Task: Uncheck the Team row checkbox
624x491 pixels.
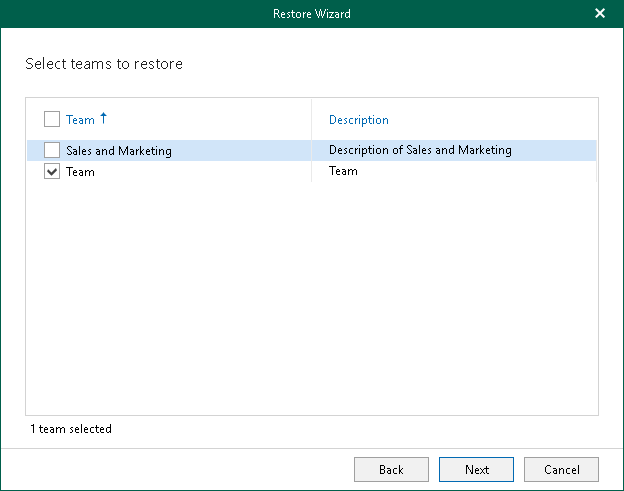Action: coord(52,172)
